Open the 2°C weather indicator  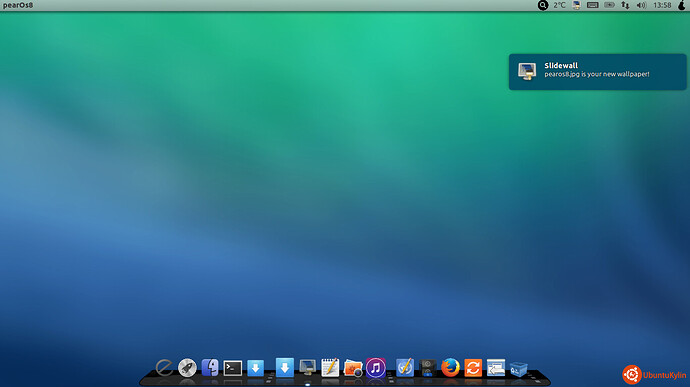(559, 5)
